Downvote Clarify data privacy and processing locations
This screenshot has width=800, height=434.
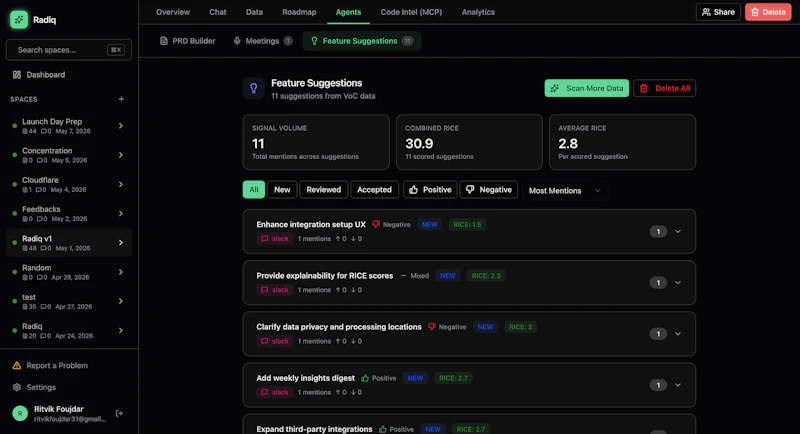click(353, 341)
